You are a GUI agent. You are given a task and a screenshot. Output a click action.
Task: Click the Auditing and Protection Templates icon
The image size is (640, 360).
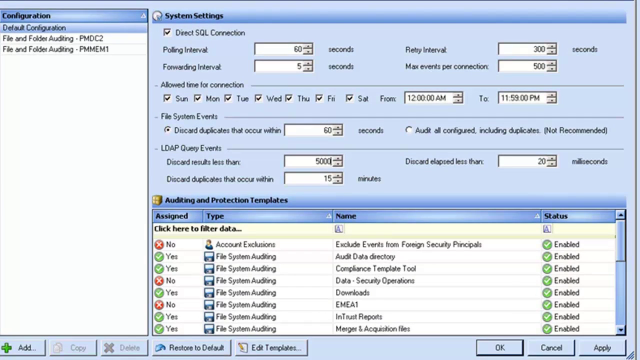[x=157, y=200]
